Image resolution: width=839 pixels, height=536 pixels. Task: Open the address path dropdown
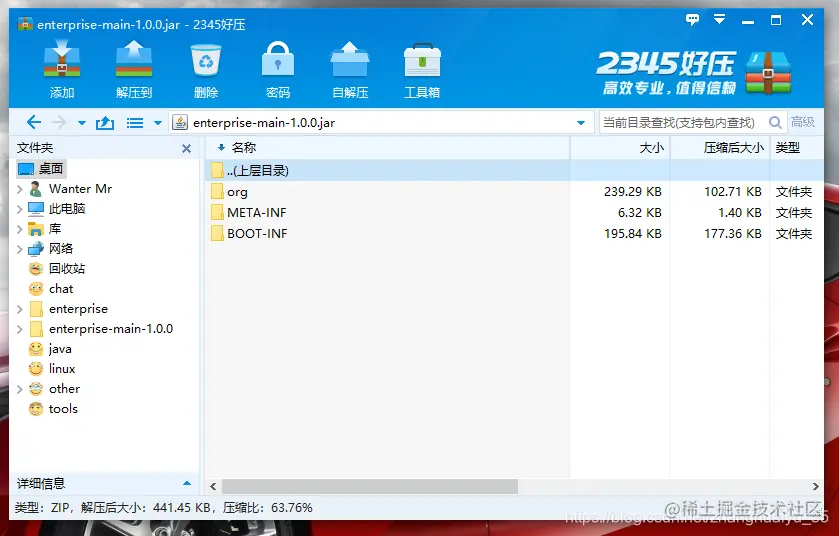pos(581,123)
